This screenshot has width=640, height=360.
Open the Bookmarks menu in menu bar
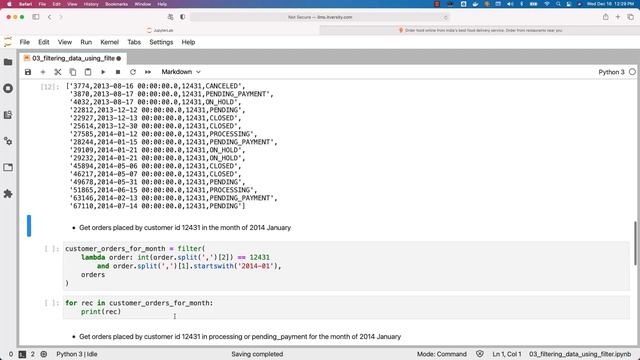coord(116,4)
